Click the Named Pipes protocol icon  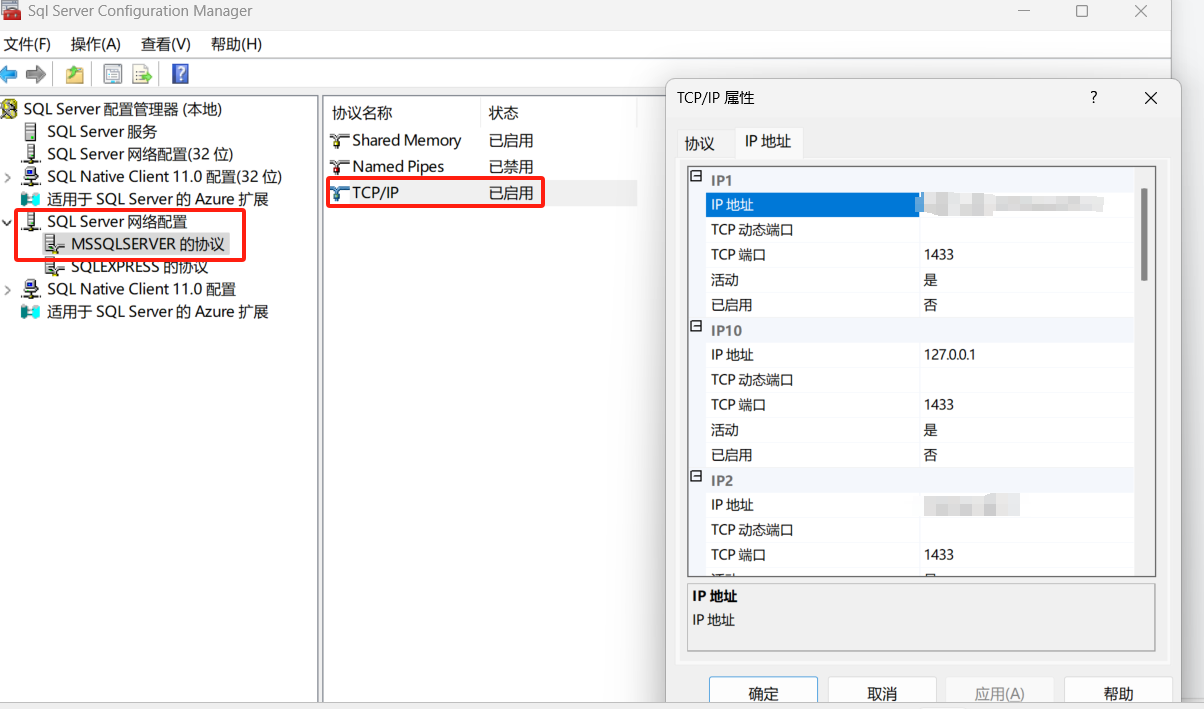[x=339, y=167]
